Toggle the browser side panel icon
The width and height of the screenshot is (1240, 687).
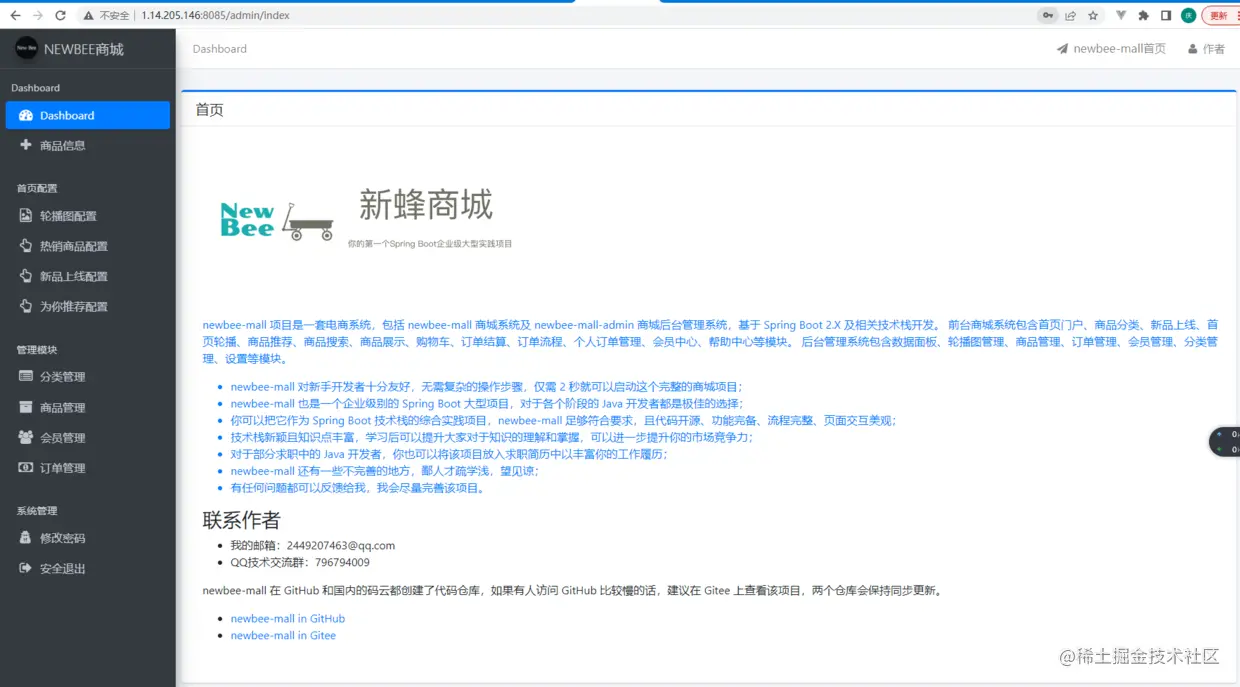(x=1166, y=16)
